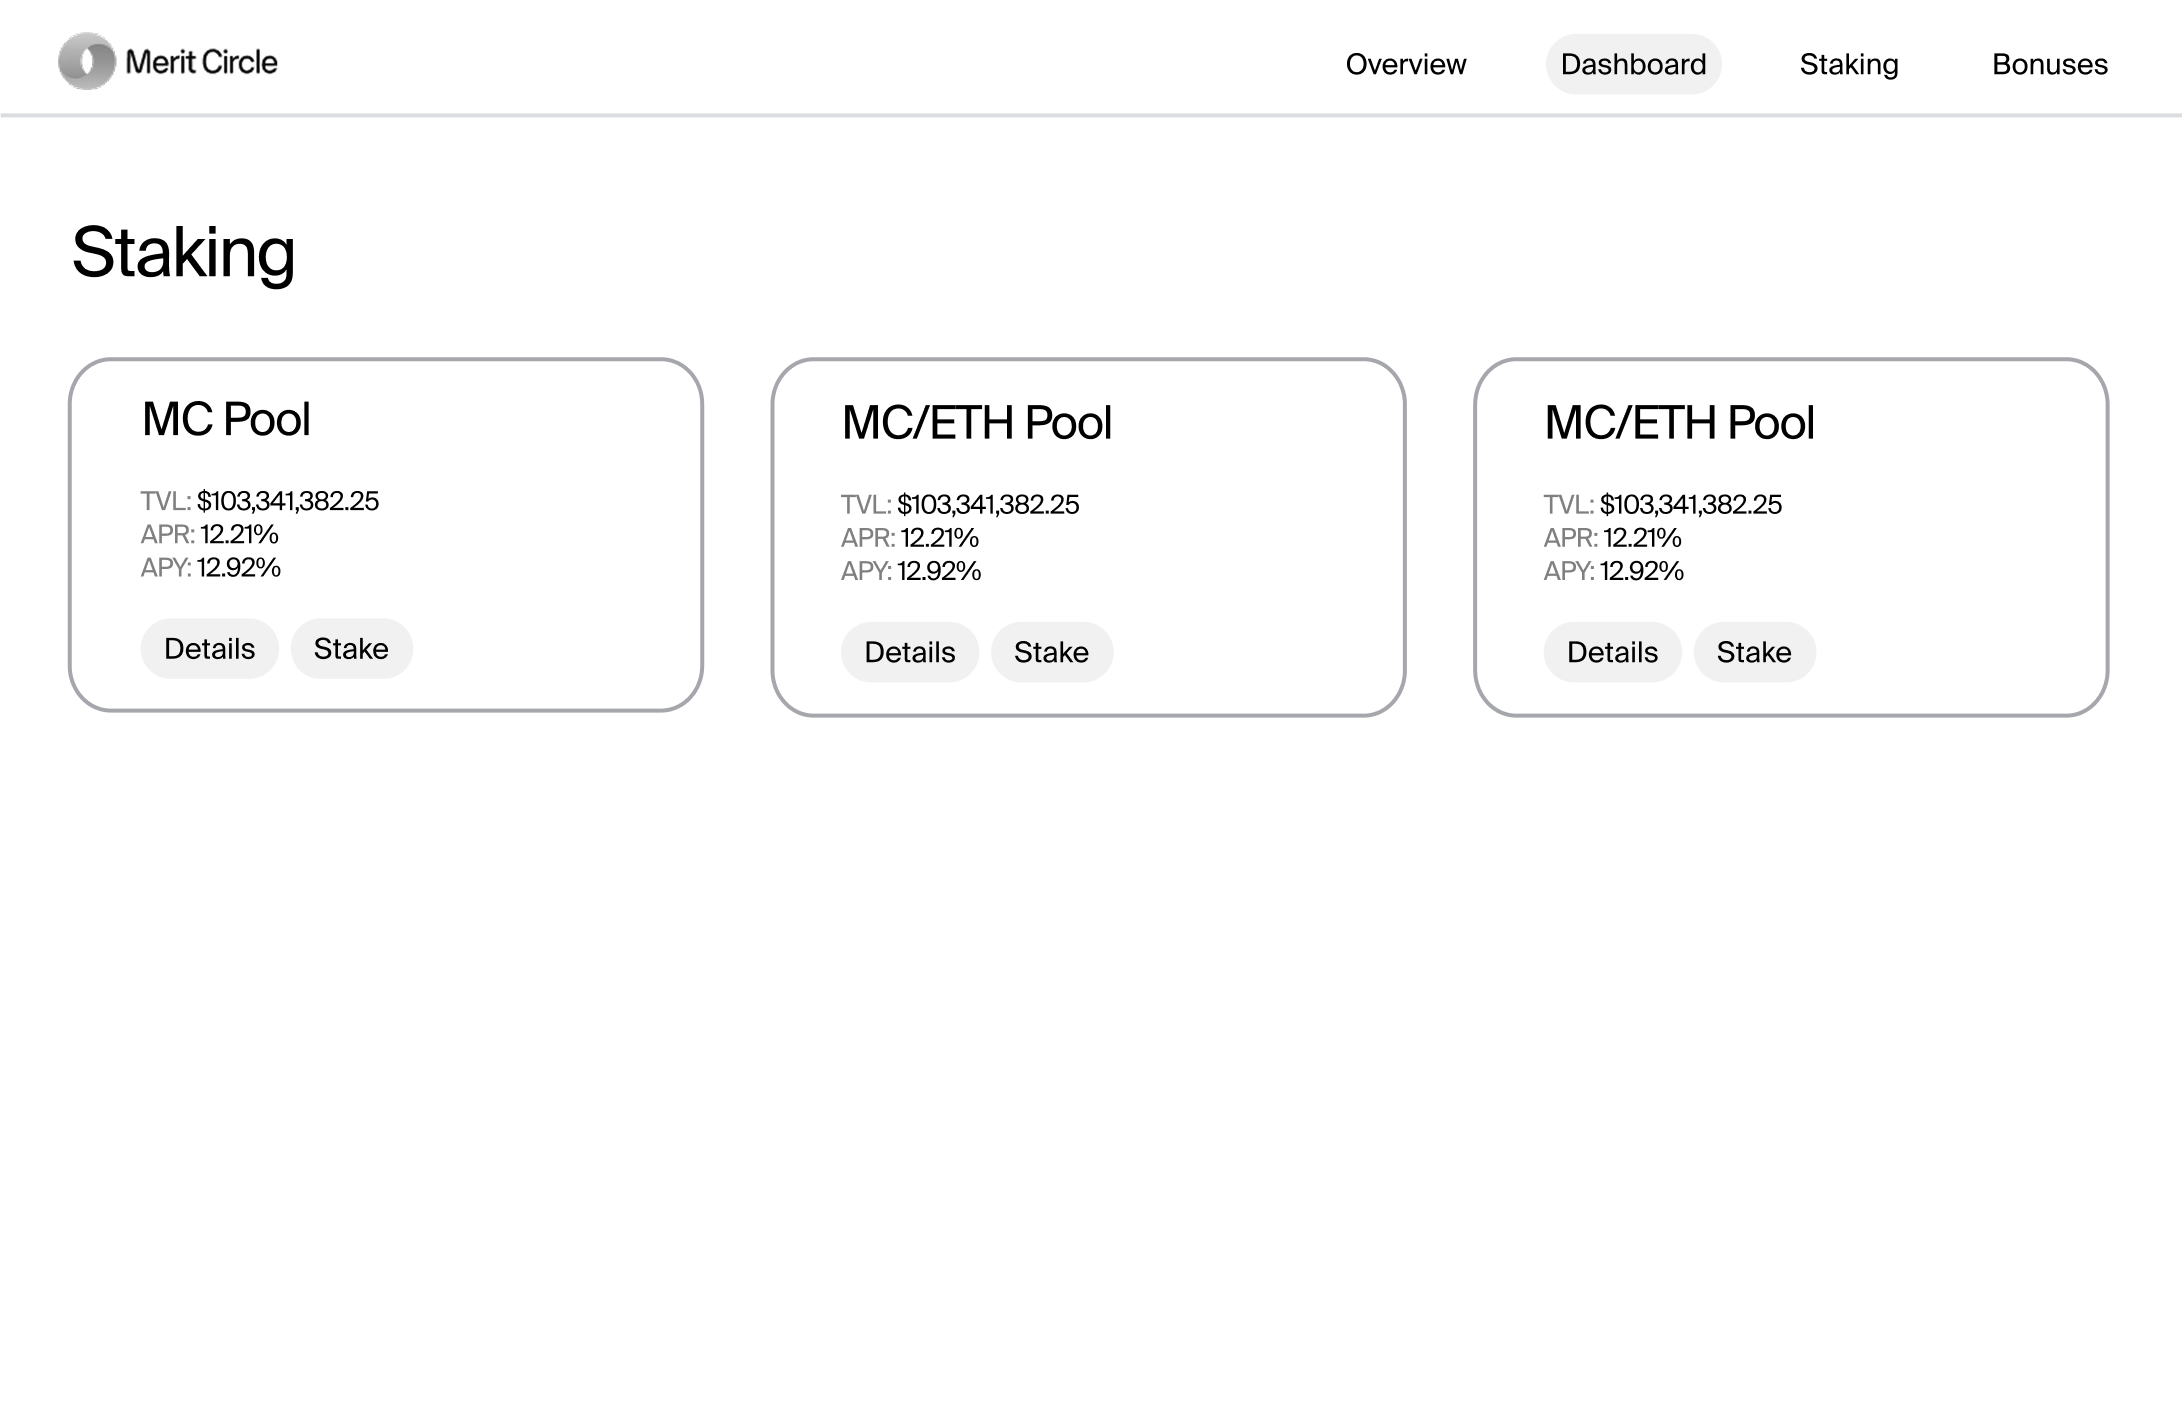The width and height of the screenshot is (2182, 1418).
Task: Open the Overview nav item
Action: tap(1405, 64)
